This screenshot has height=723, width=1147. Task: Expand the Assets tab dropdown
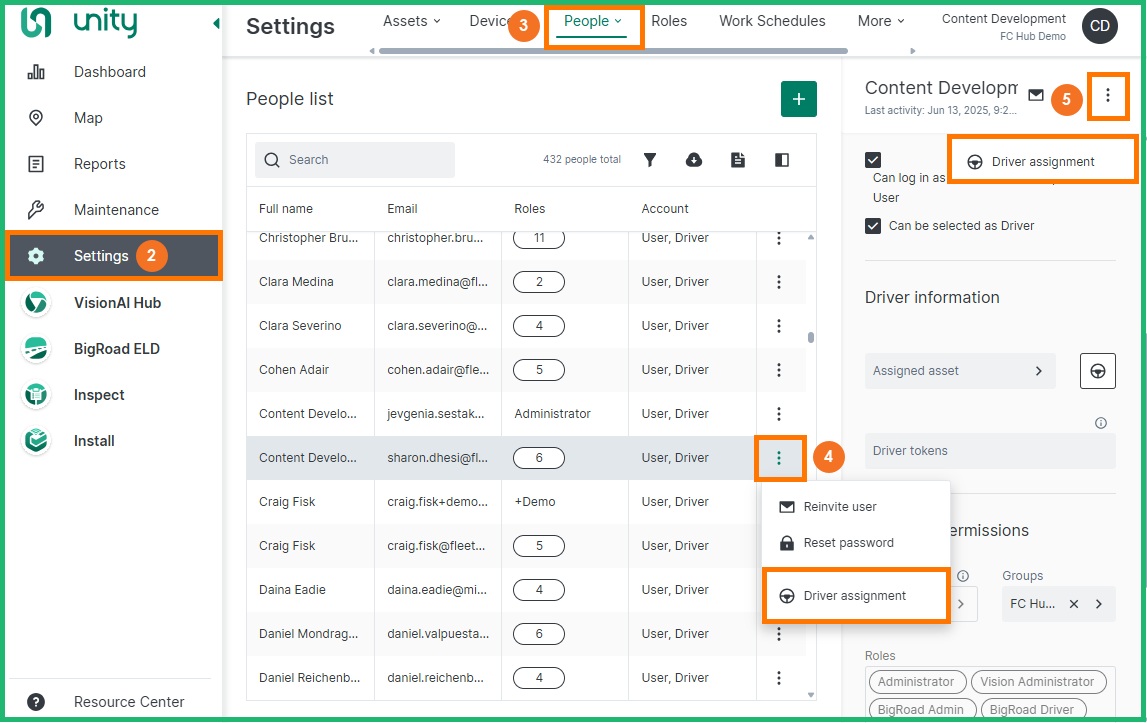pyautogui.click(x=412, y=21)
